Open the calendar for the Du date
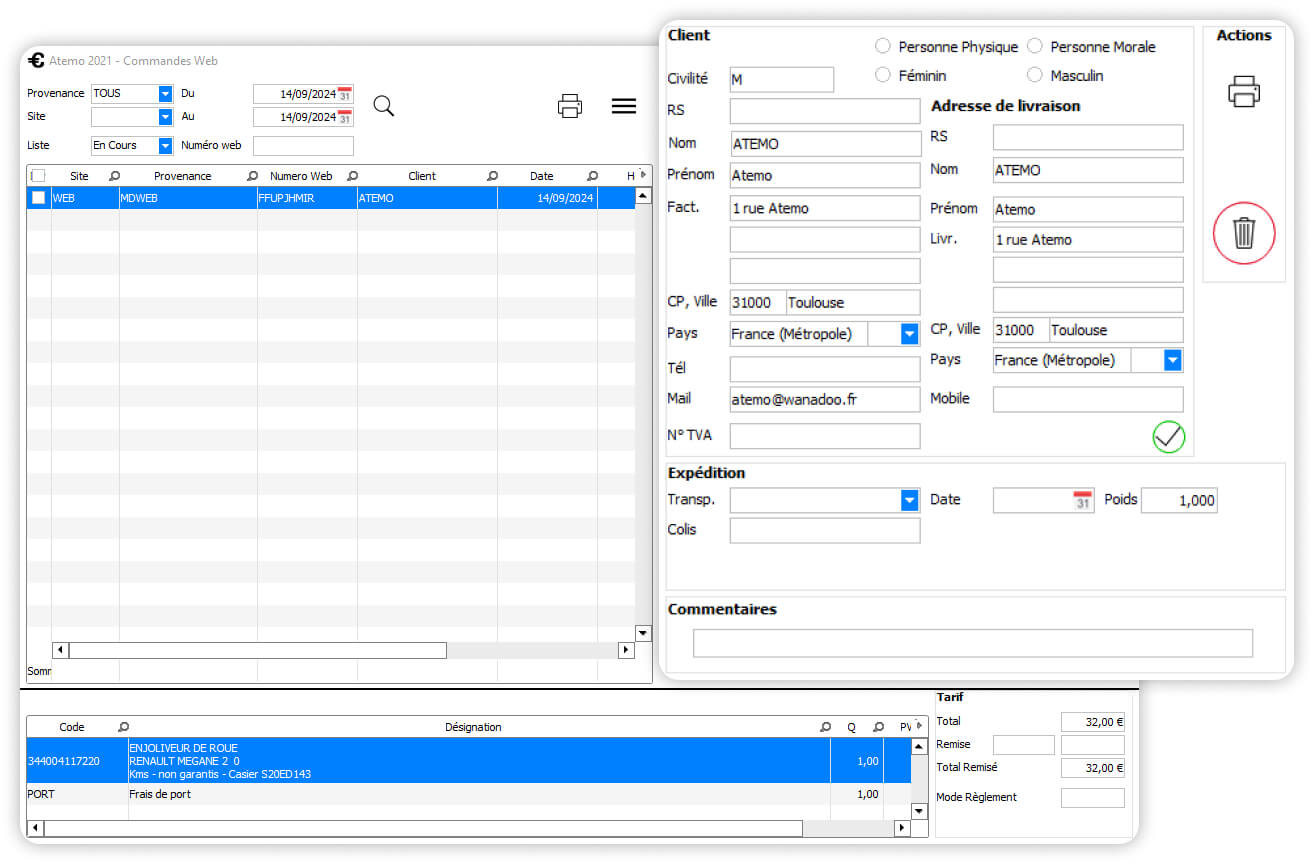1314x864 pixels. pos(345,94)
